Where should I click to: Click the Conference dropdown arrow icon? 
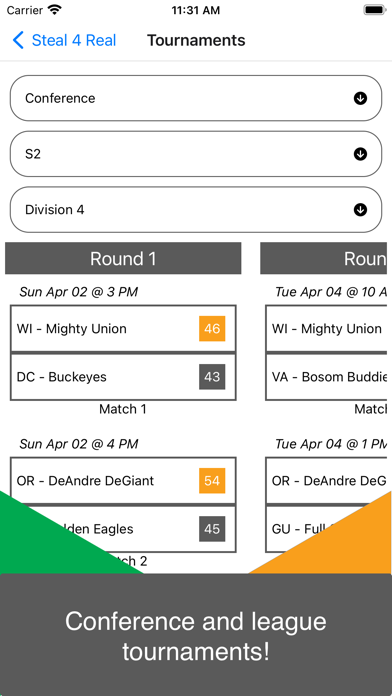[x=360, y=98]
